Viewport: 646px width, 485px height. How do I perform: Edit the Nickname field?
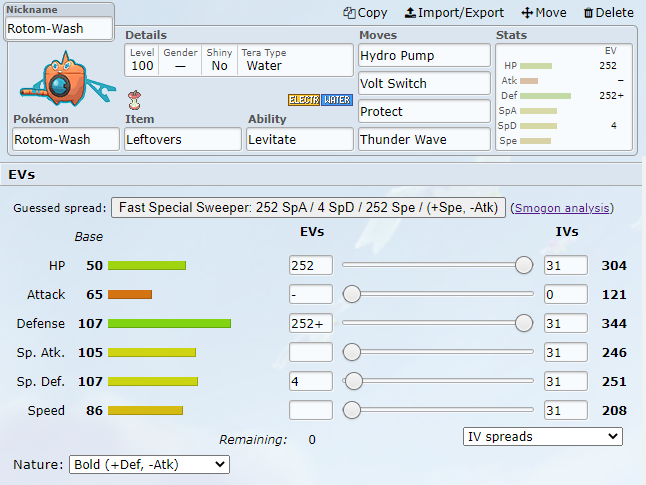coord(59,28)
